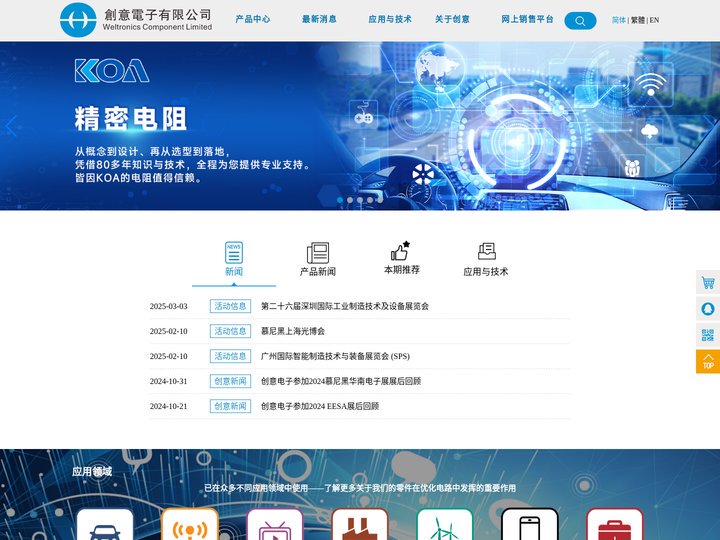The width and height of the screenshot is (720, 540).
Task: Click 活动信息 tag beside 广州国际智能制造 row
Action: click(231, 356)
